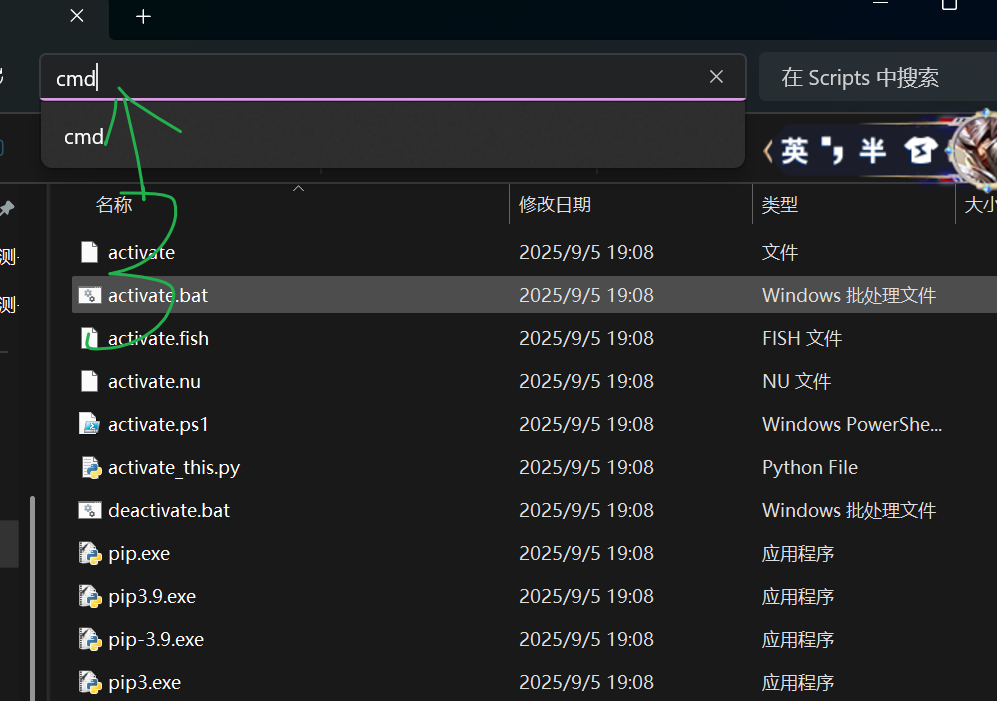Select the activate file name
The height and width of the screenshot is (701, 997).
[141, 253]
